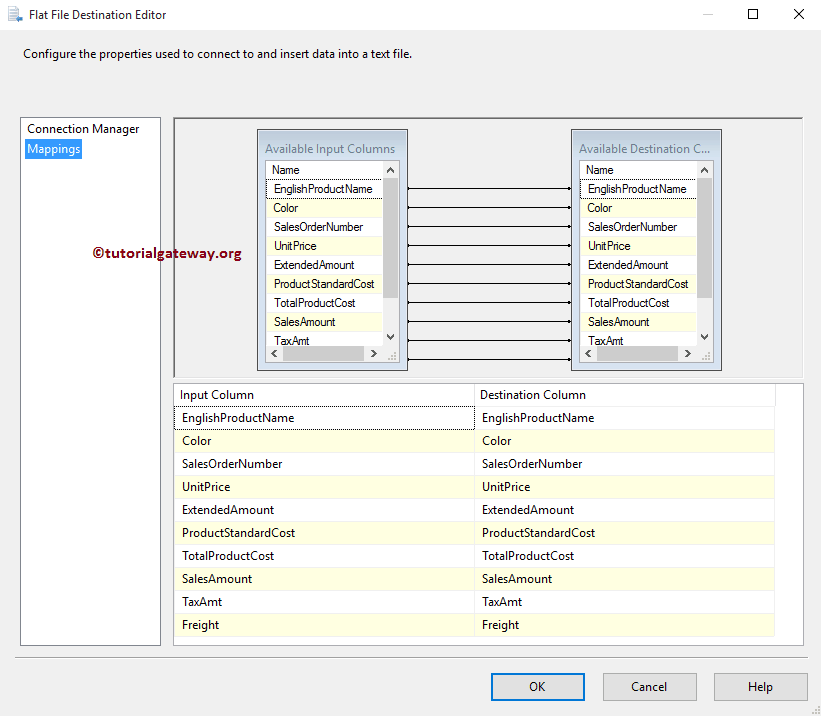Click scroll-down arrow in Available Input Columns list
Viewport: 821px width, 716px height.
coord(390,337)
